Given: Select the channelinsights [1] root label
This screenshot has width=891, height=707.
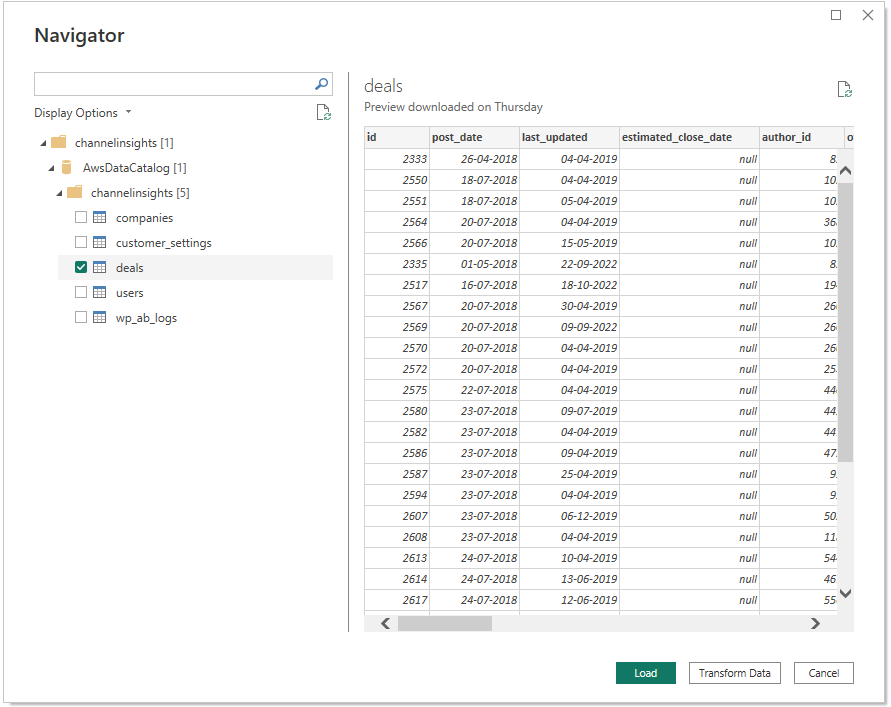Looking at the screenshot, I should (x=124, y=143).
